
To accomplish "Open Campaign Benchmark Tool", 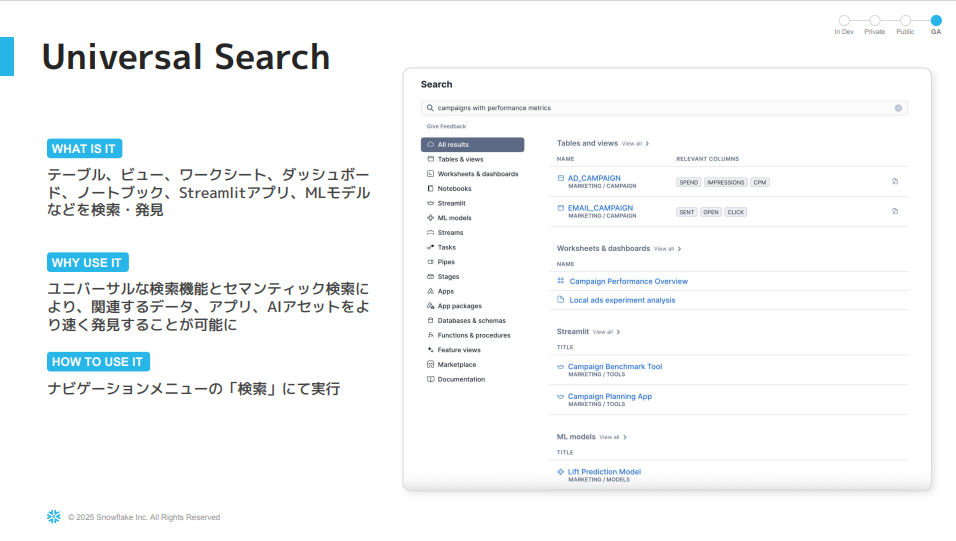I will 615,367.
